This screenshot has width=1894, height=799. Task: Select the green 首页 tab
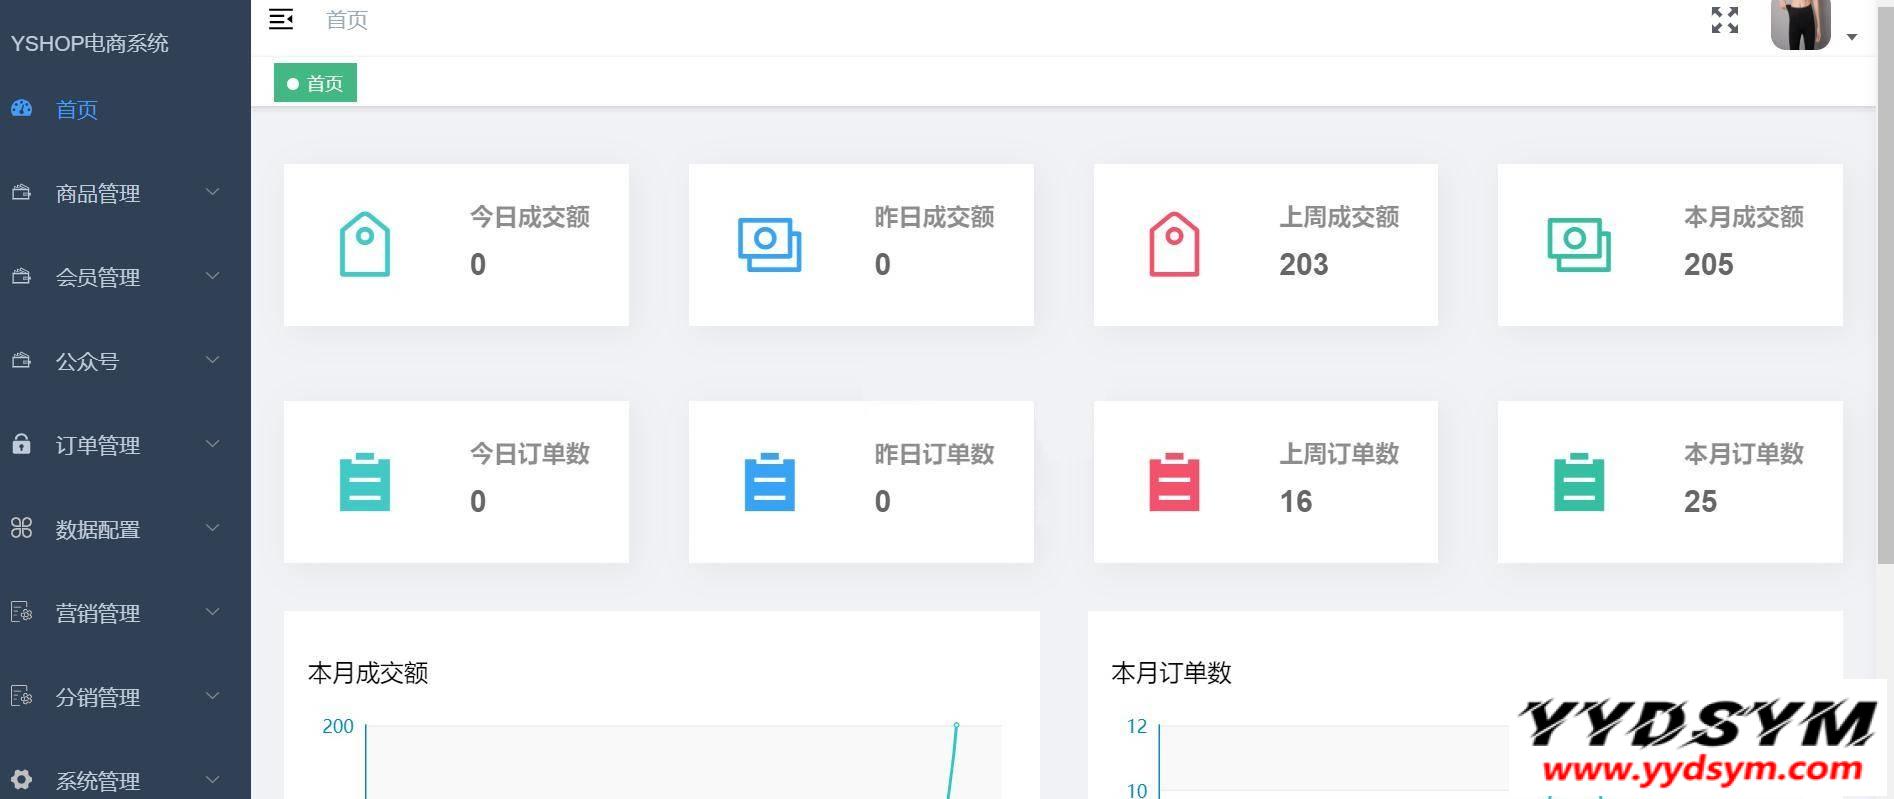(315, 83)
